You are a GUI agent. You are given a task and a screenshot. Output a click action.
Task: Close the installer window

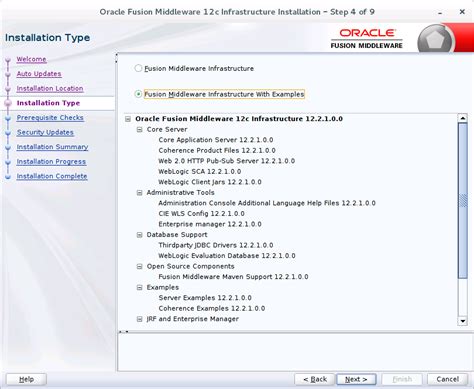tap(462, 12)
